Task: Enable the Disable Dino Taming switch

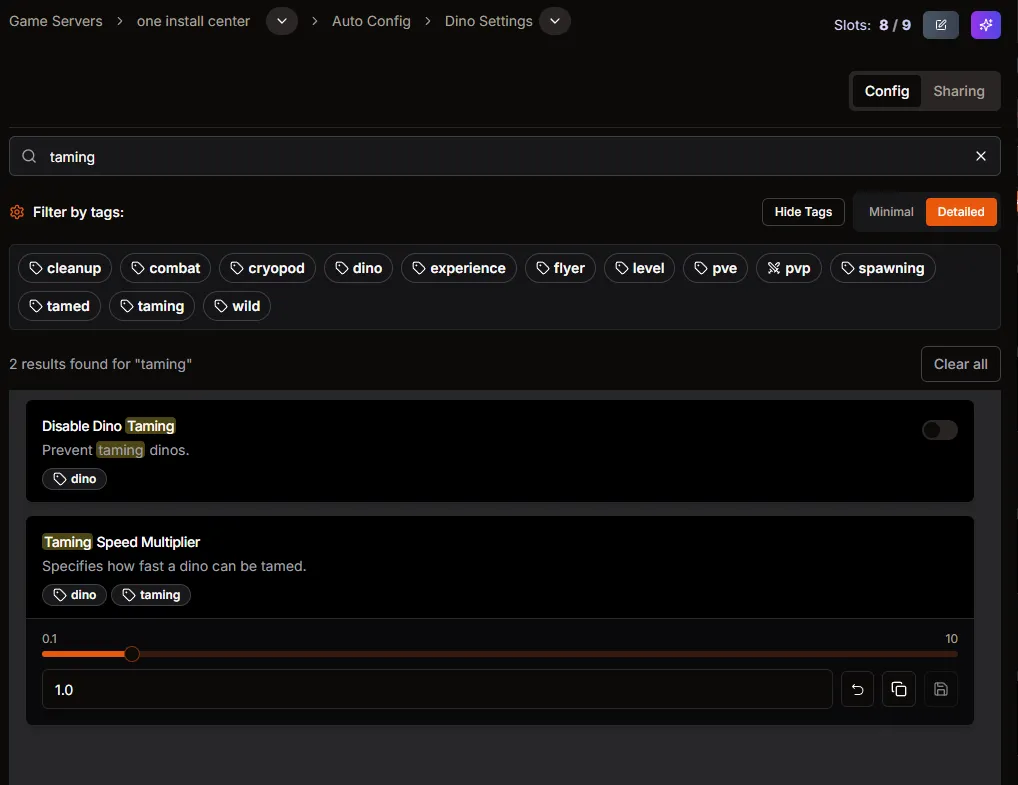Action: coord(939,429)
